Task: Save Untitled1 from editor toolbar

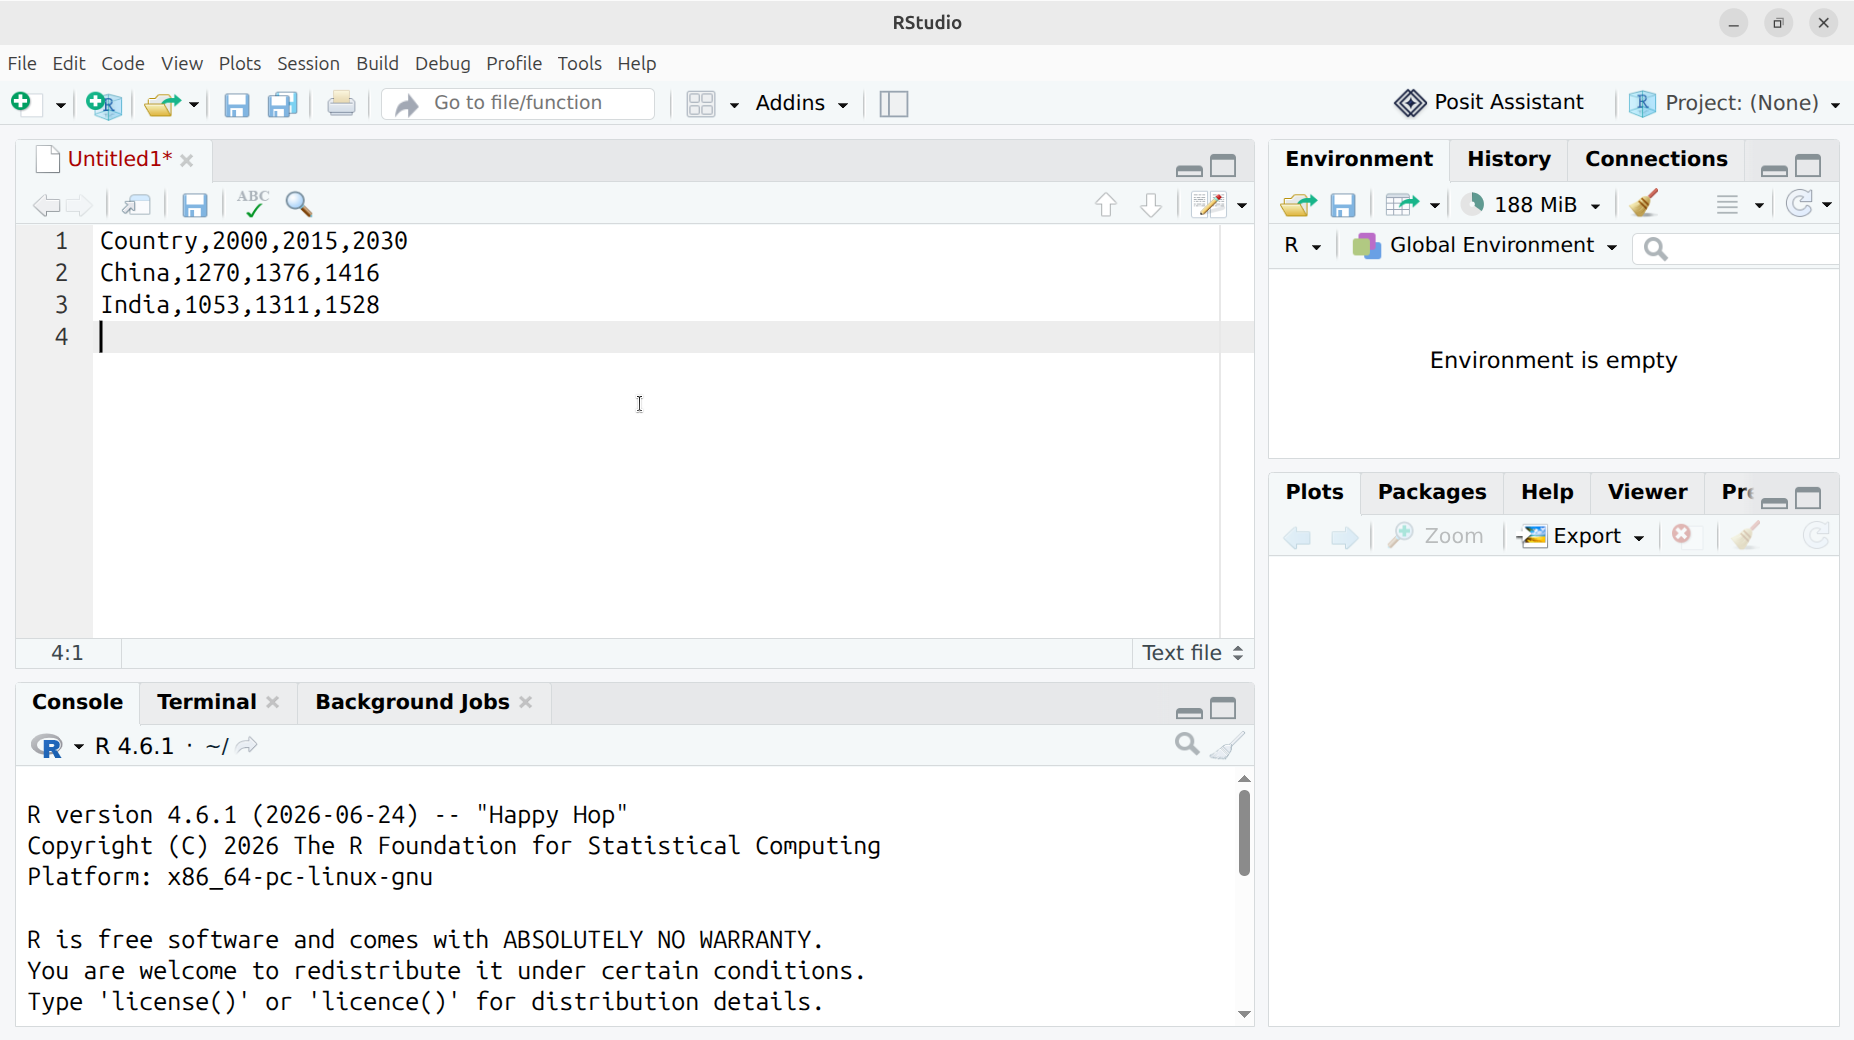Action: click(195, 205)
